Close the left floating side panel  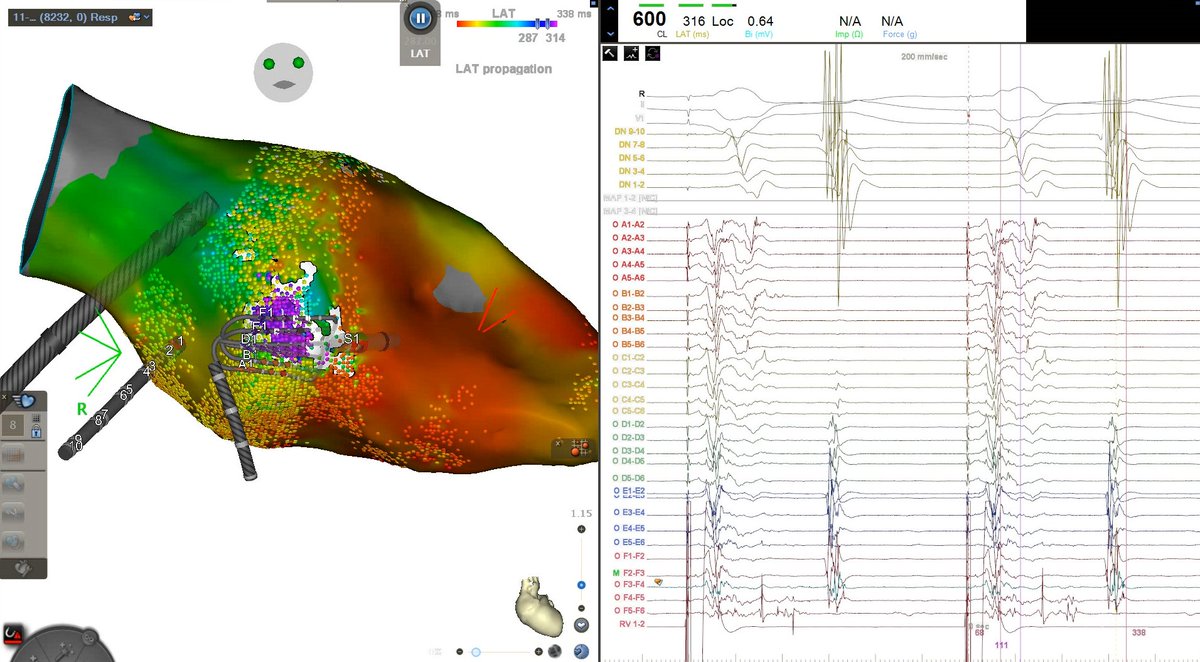(6, 398)
